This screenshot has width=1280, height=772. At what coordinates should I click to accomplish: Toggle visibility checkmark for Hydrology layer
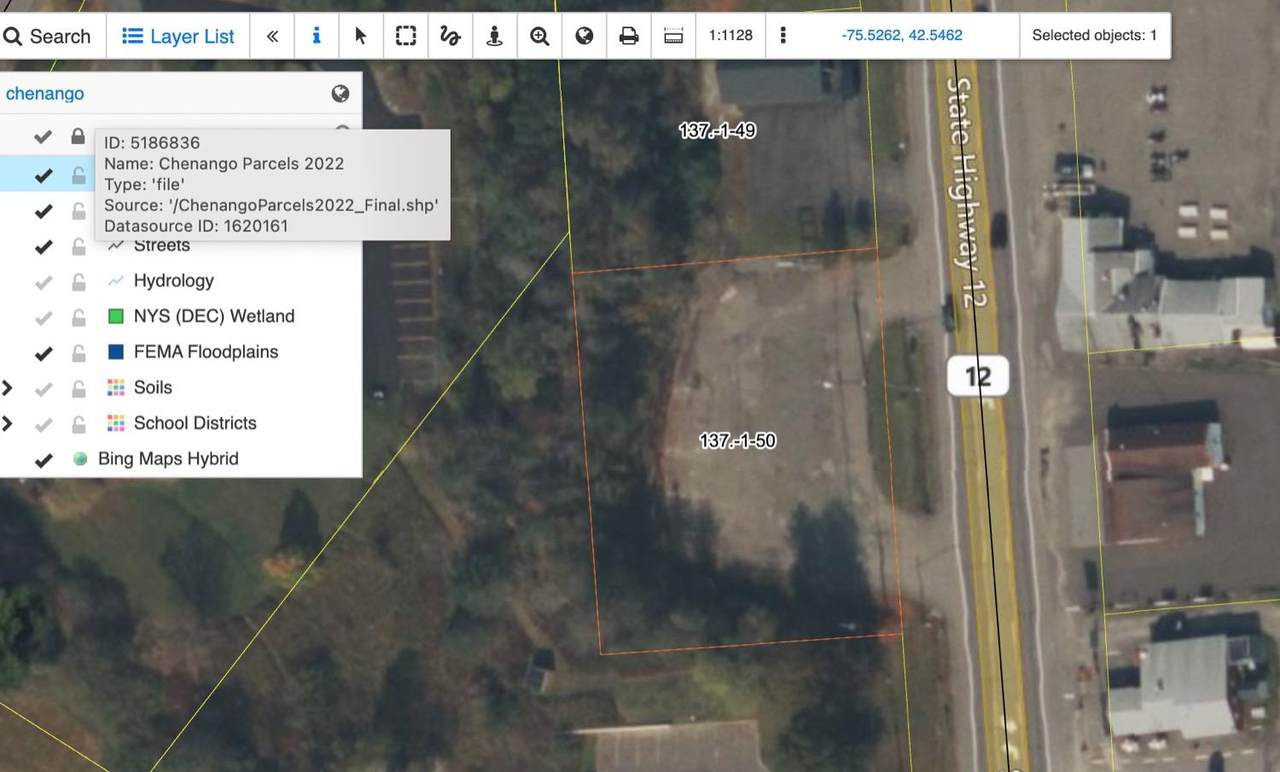[43, 282]
